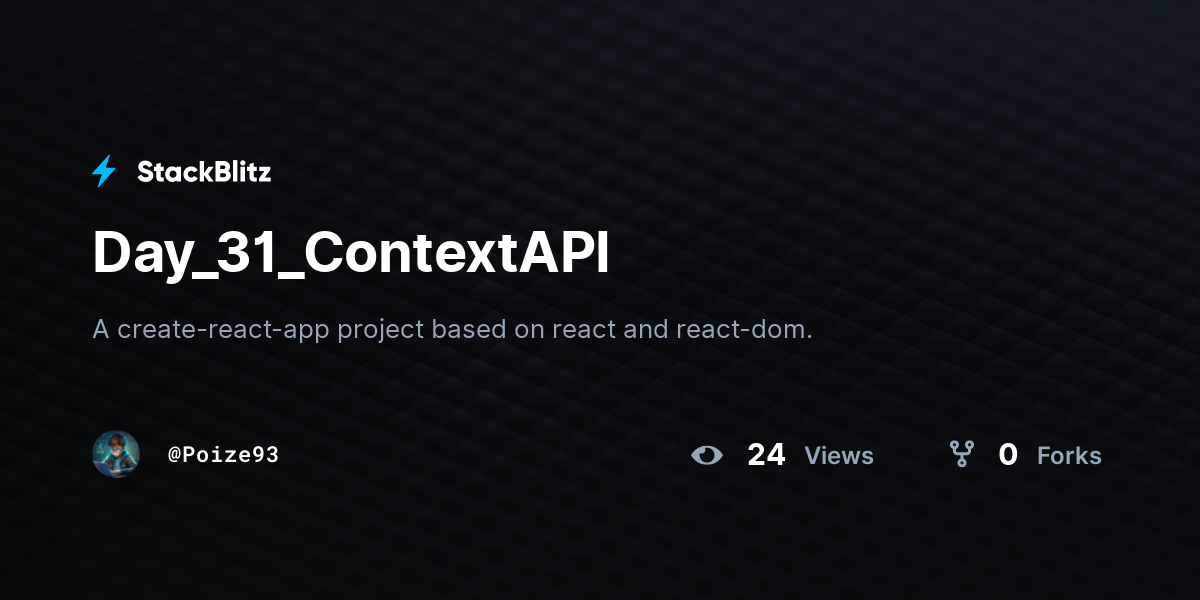Click the Blitz part of the StackBlitz wordmark
Screen dimensions: 1200x600
[240, 172]
